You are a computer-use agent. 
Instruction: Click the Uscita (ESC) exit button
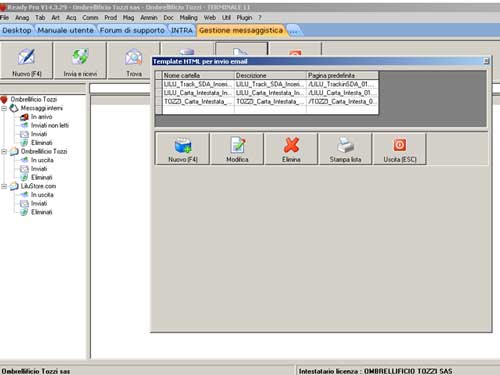point(400,149)
